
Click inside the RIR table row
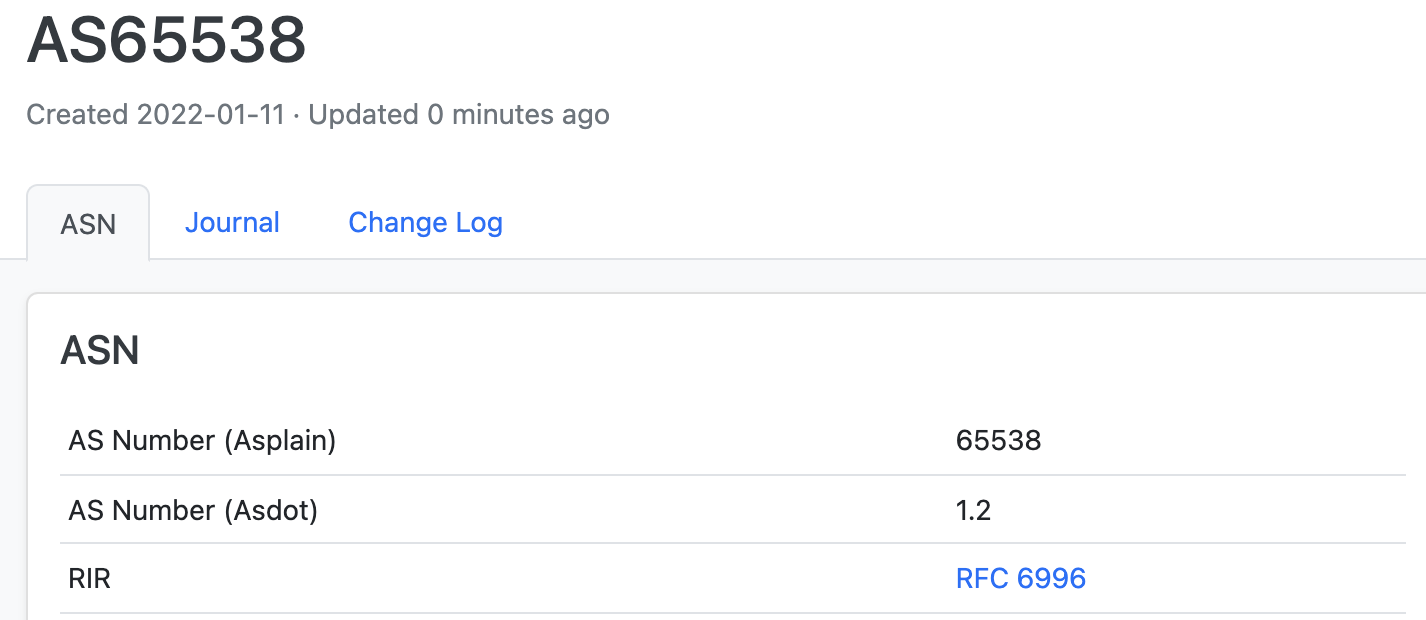600,578
